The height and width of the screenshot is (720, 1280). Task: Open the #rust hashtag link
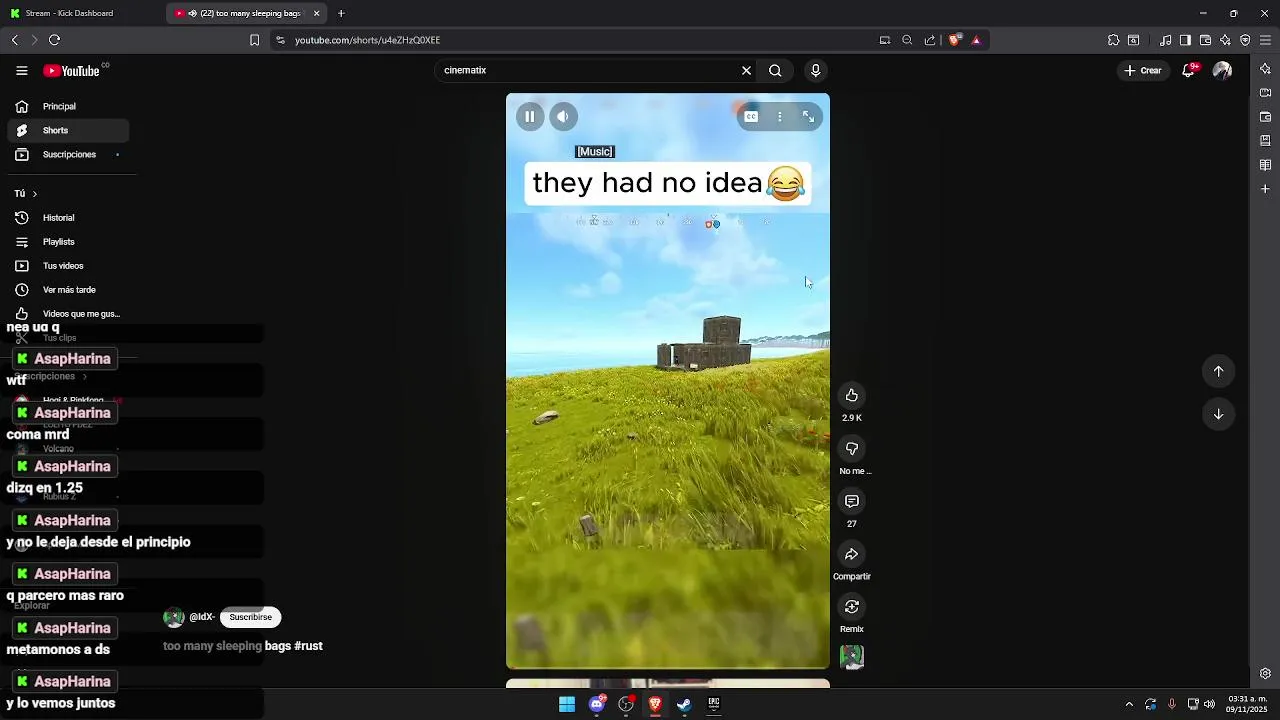(309, 646)
